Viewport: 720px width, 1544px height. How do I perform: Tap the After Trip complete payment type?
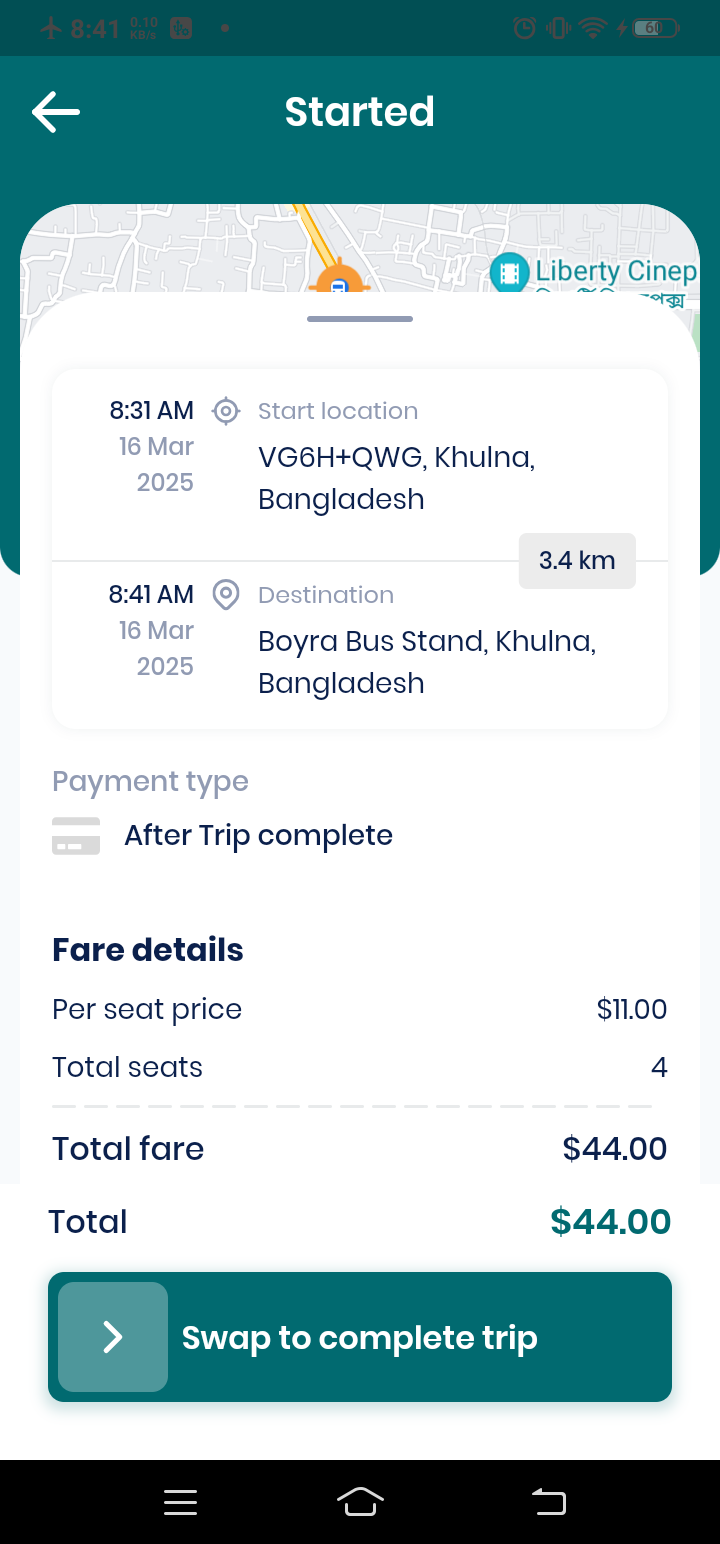point(258,836)
